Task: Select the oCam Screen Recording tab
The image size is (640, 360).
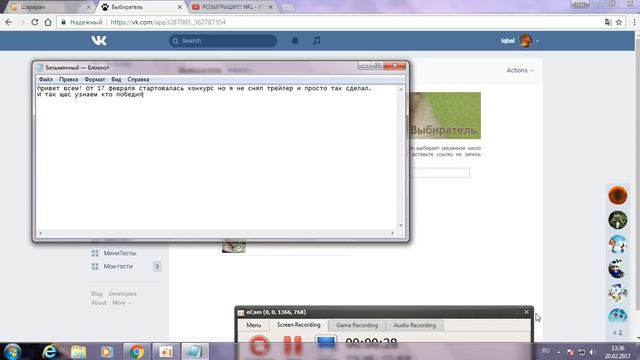Action: [298, 325]
